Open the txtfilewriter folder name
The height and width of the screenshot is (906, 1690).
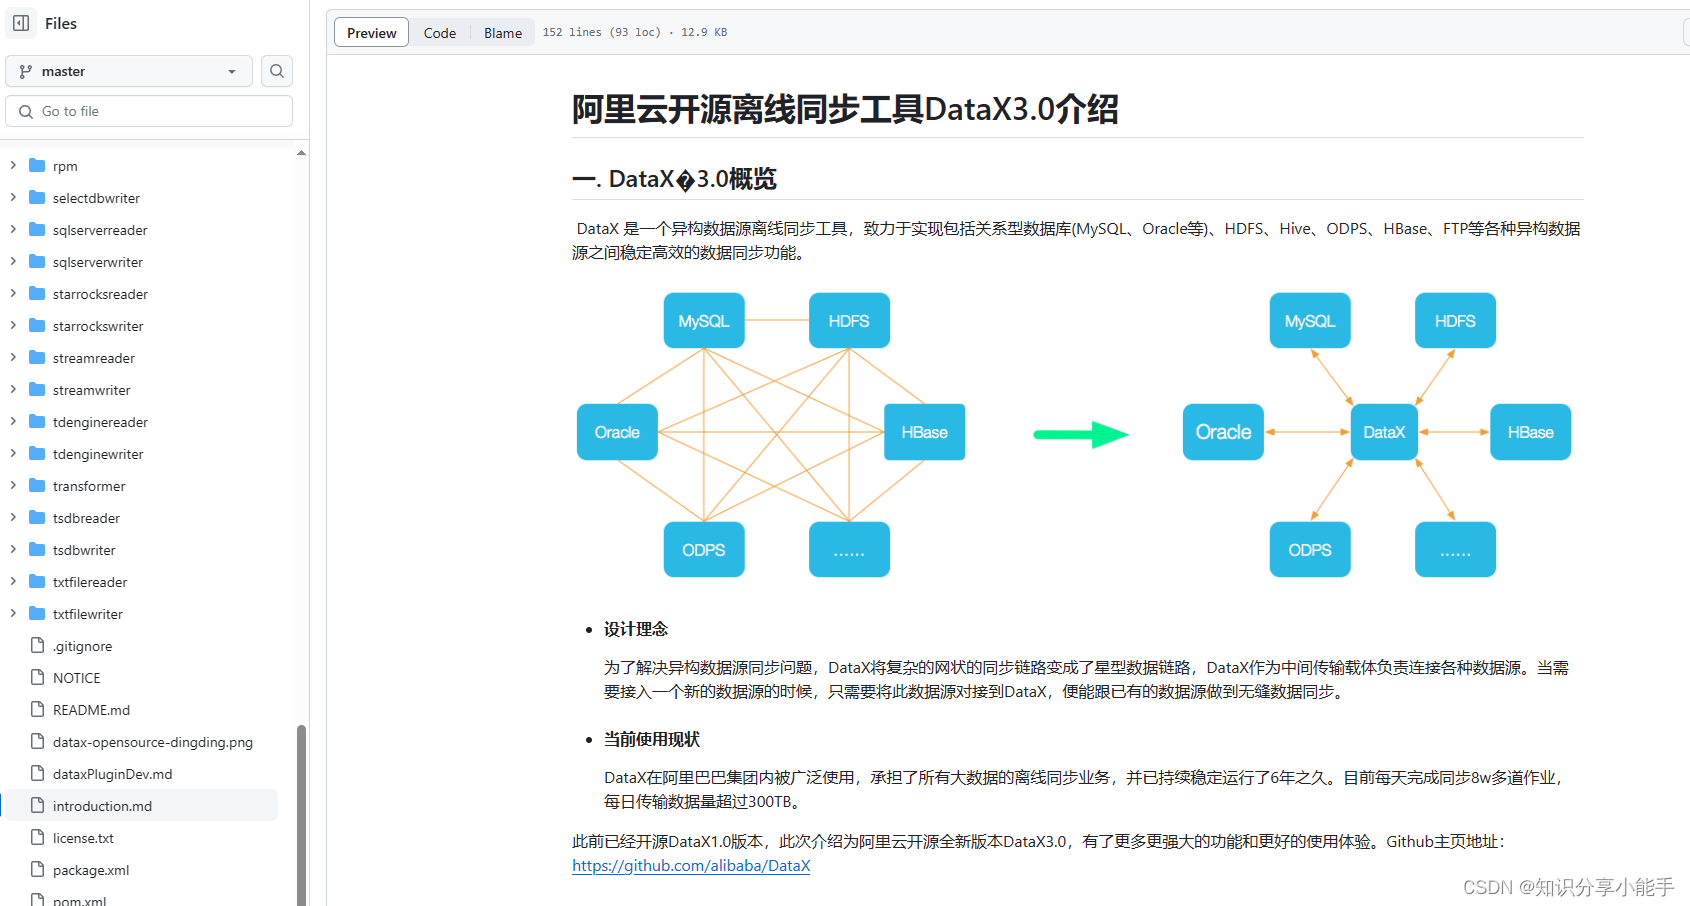(88, 614)
